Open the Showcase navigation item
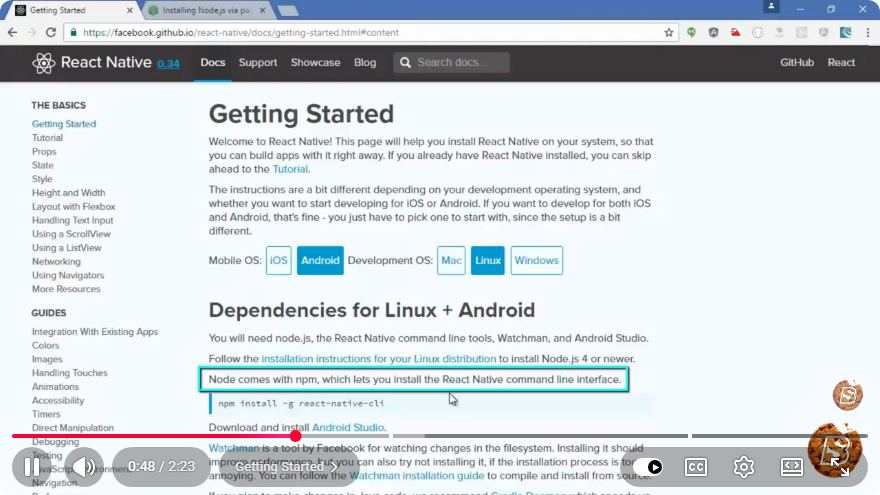This screenshot has height=495, width=880. click(x=315, y=62)
